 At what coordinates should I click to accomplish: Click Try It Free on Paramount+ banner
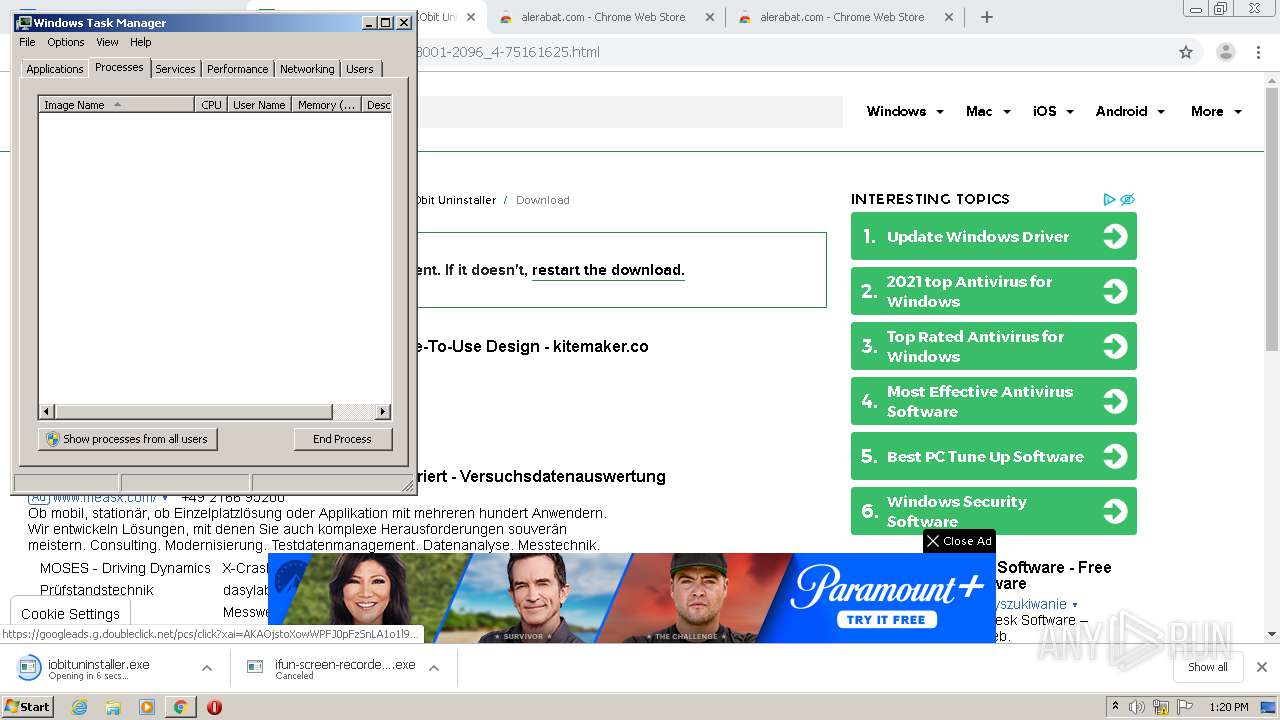click(x=886, y=619)
